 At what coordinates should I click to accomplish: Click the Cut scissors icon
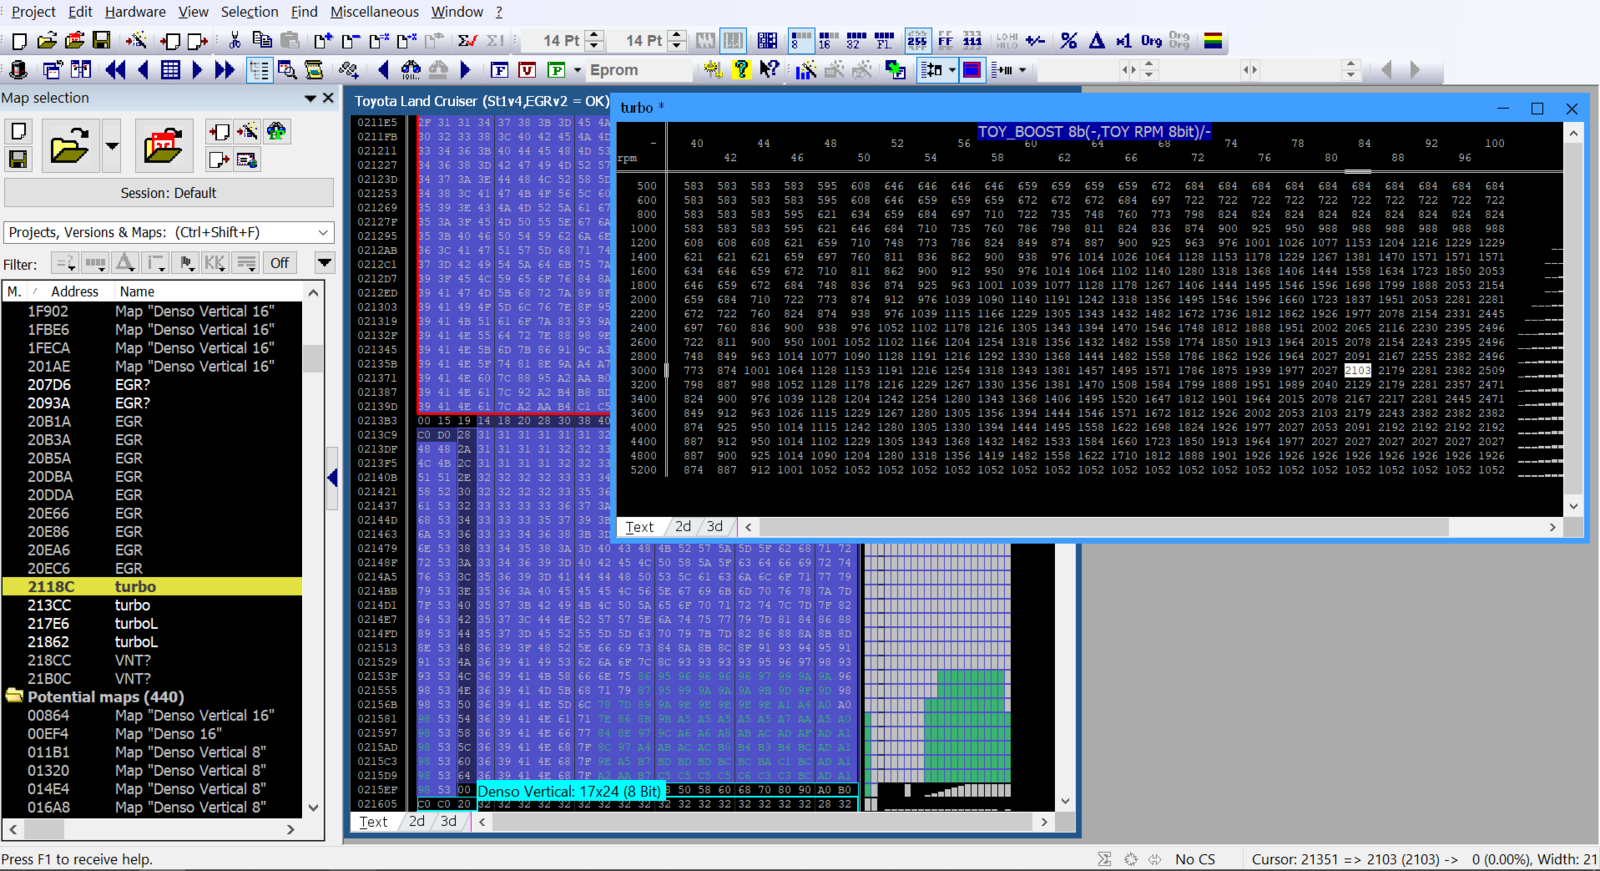[234, 41]
